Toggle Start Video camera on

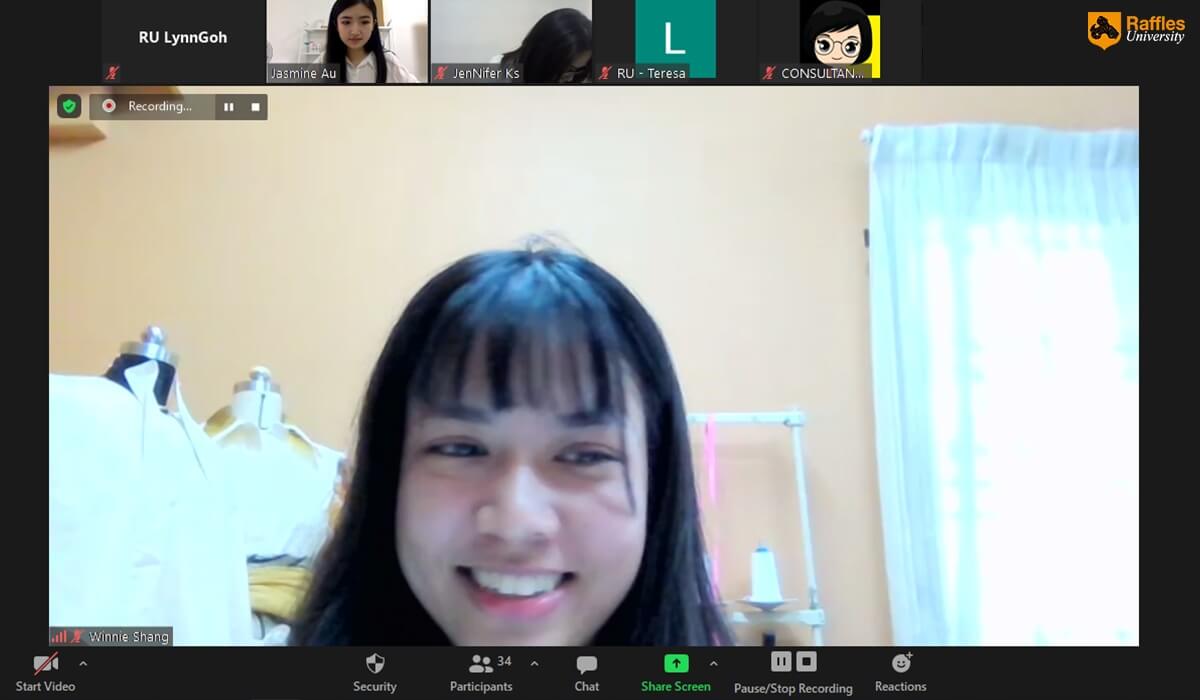pos(45,672)
